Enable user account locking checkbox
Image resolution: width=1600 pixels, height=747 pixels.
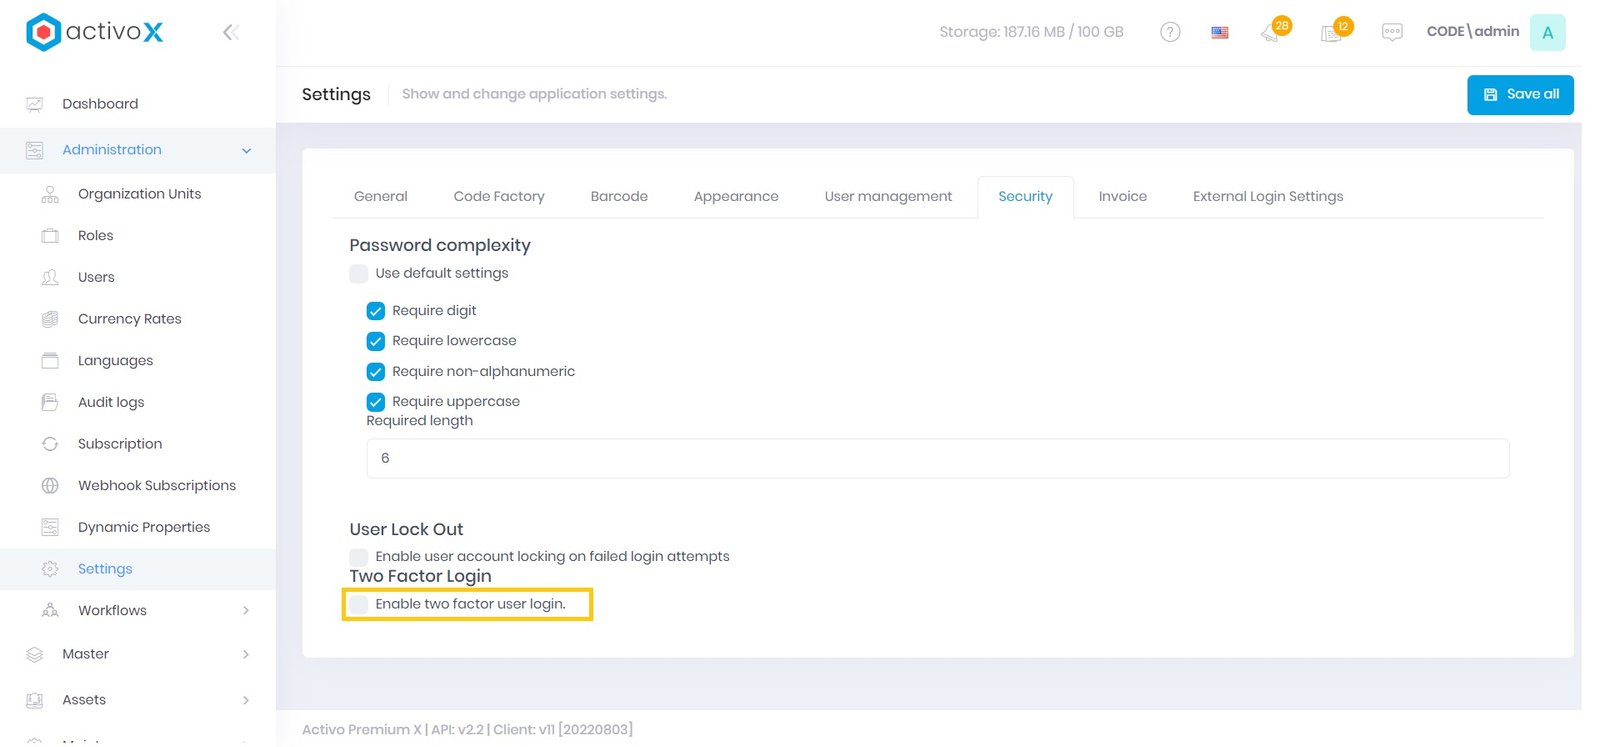(x=359, y=557)
